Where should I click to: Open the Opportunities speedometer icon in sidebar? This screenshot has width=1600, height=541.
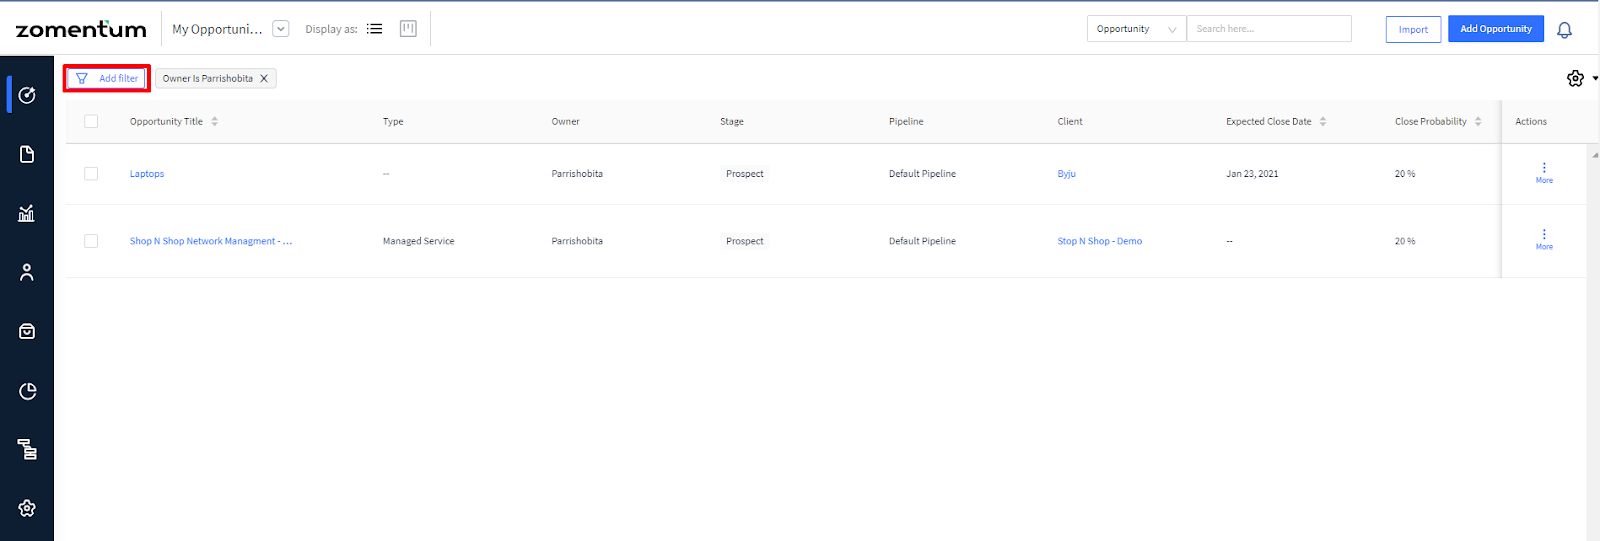27,95
